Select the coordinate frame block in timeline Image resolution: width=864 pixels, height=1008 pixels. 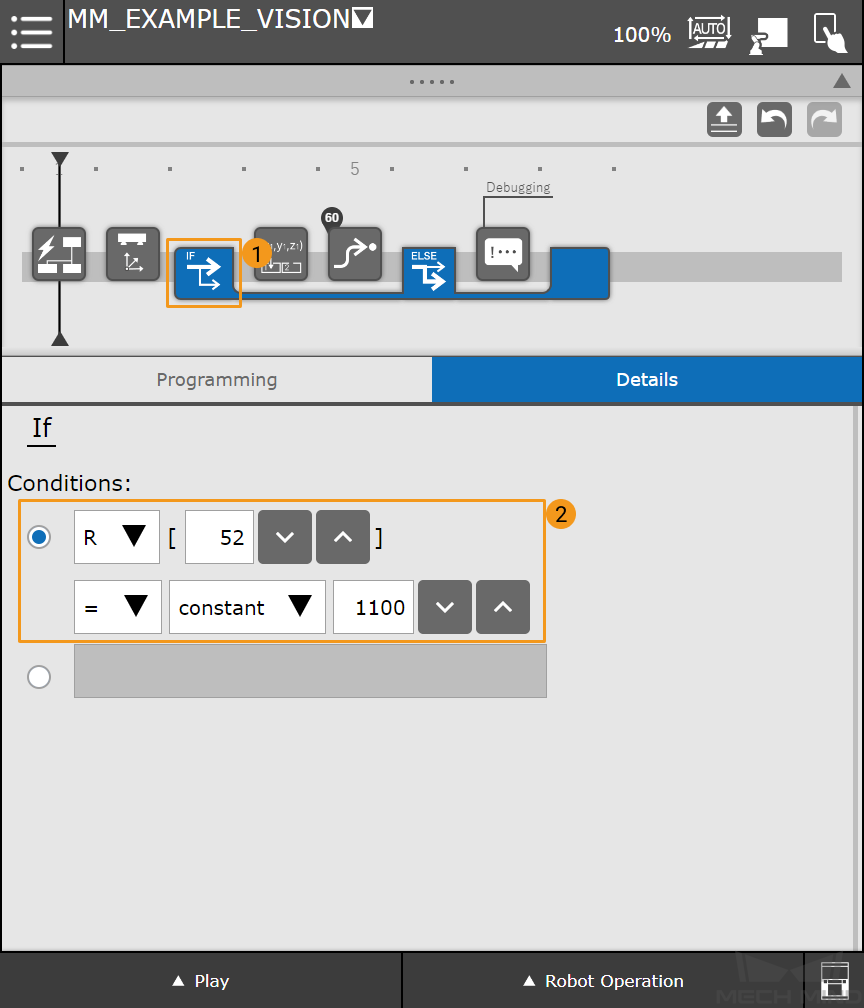pyautogui.click(x=133, y=254)
